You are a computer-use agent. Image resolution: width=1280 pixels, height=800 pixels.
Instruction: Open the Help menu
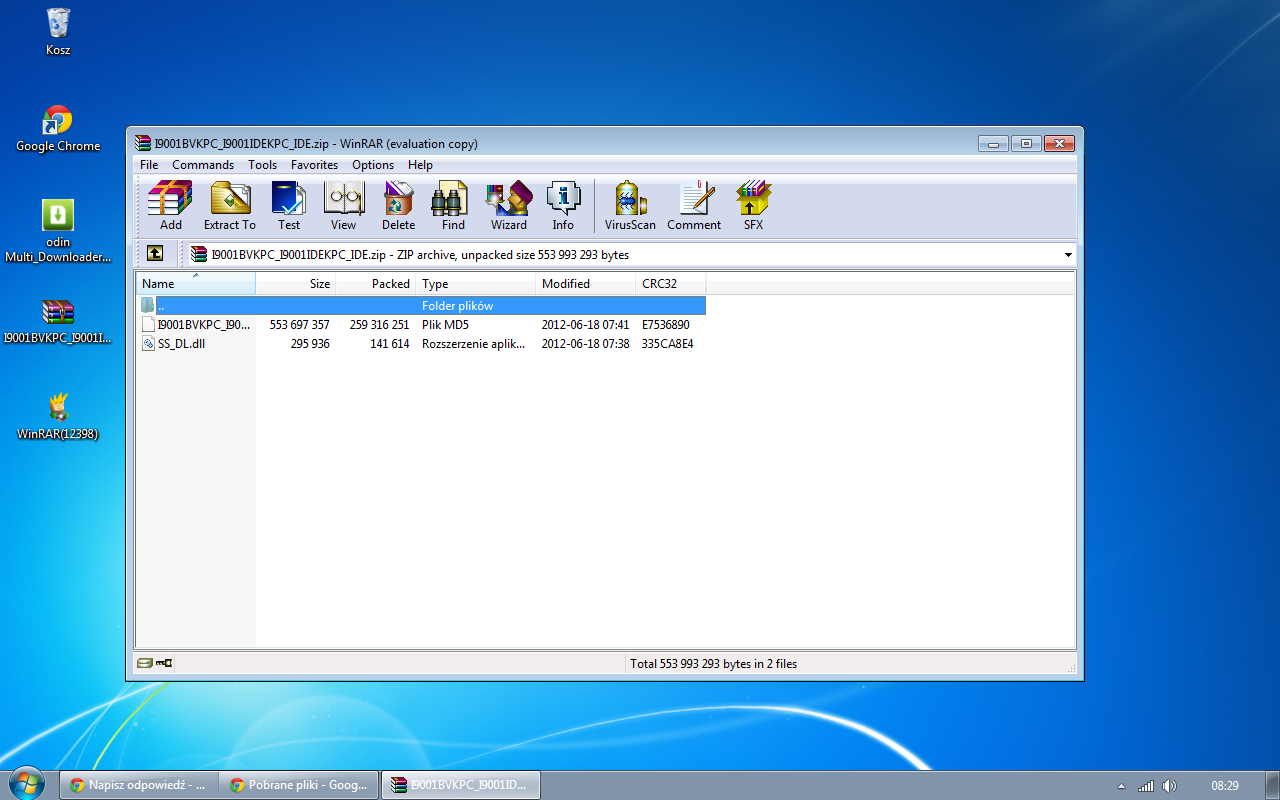coord(420,165)
